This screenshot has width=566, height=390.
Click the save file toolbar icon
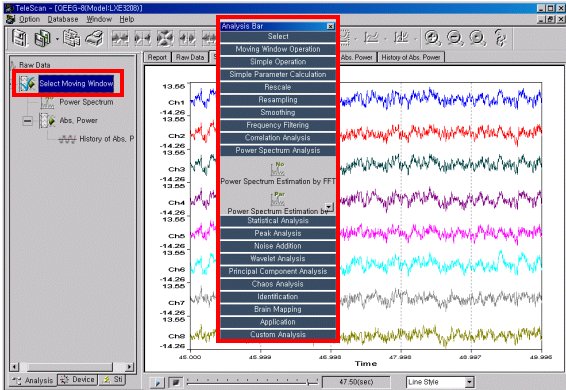(x=20, y=38)
